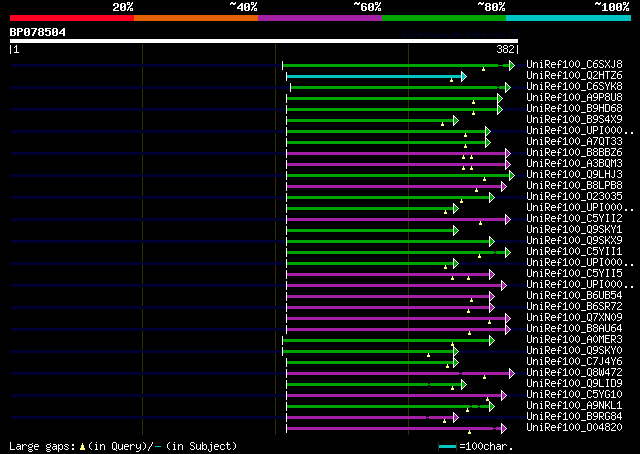
Task: Click the cyan ~100% identity legend segment
Action: [x=569, y=18]
